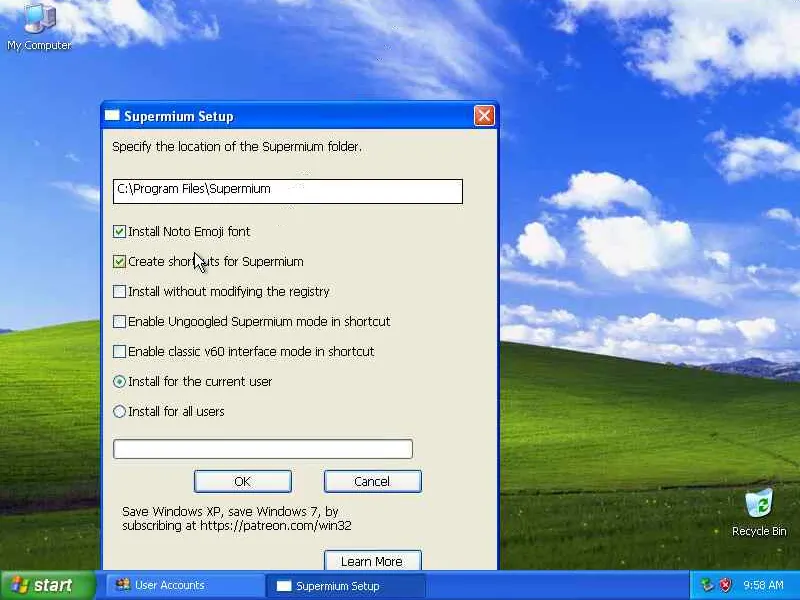Enable classic v60 interface mode in shortcut
This screenshot has width=800, height=600.
click(119, 352)
